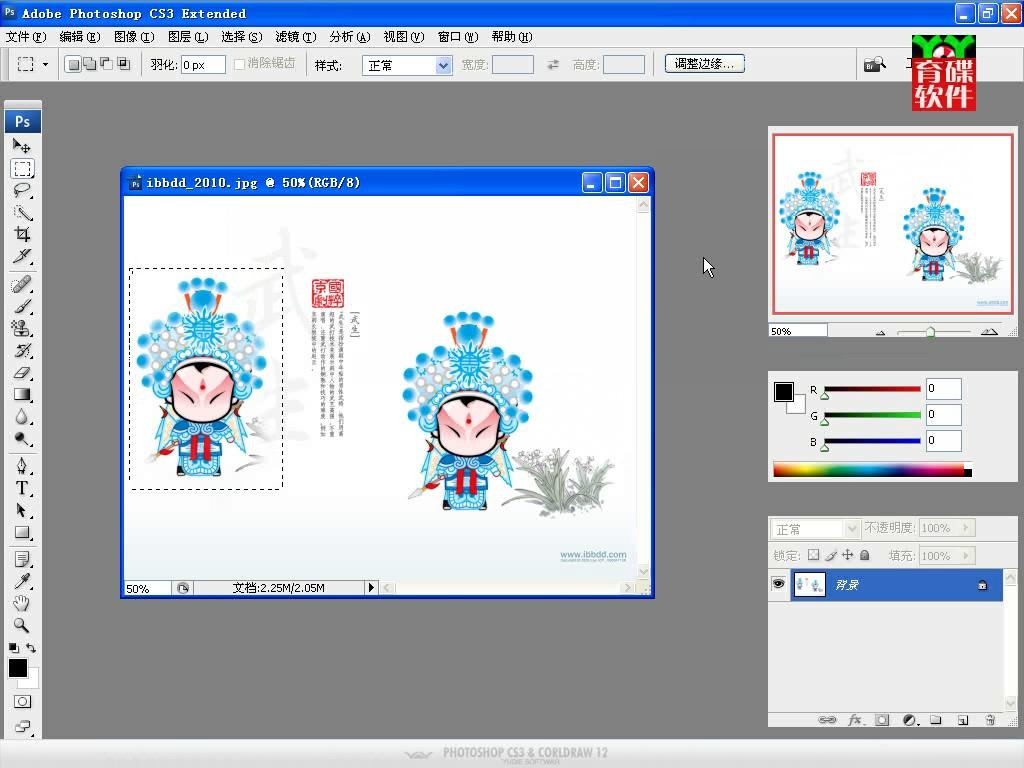Select the Blur tool

point(22,417)
